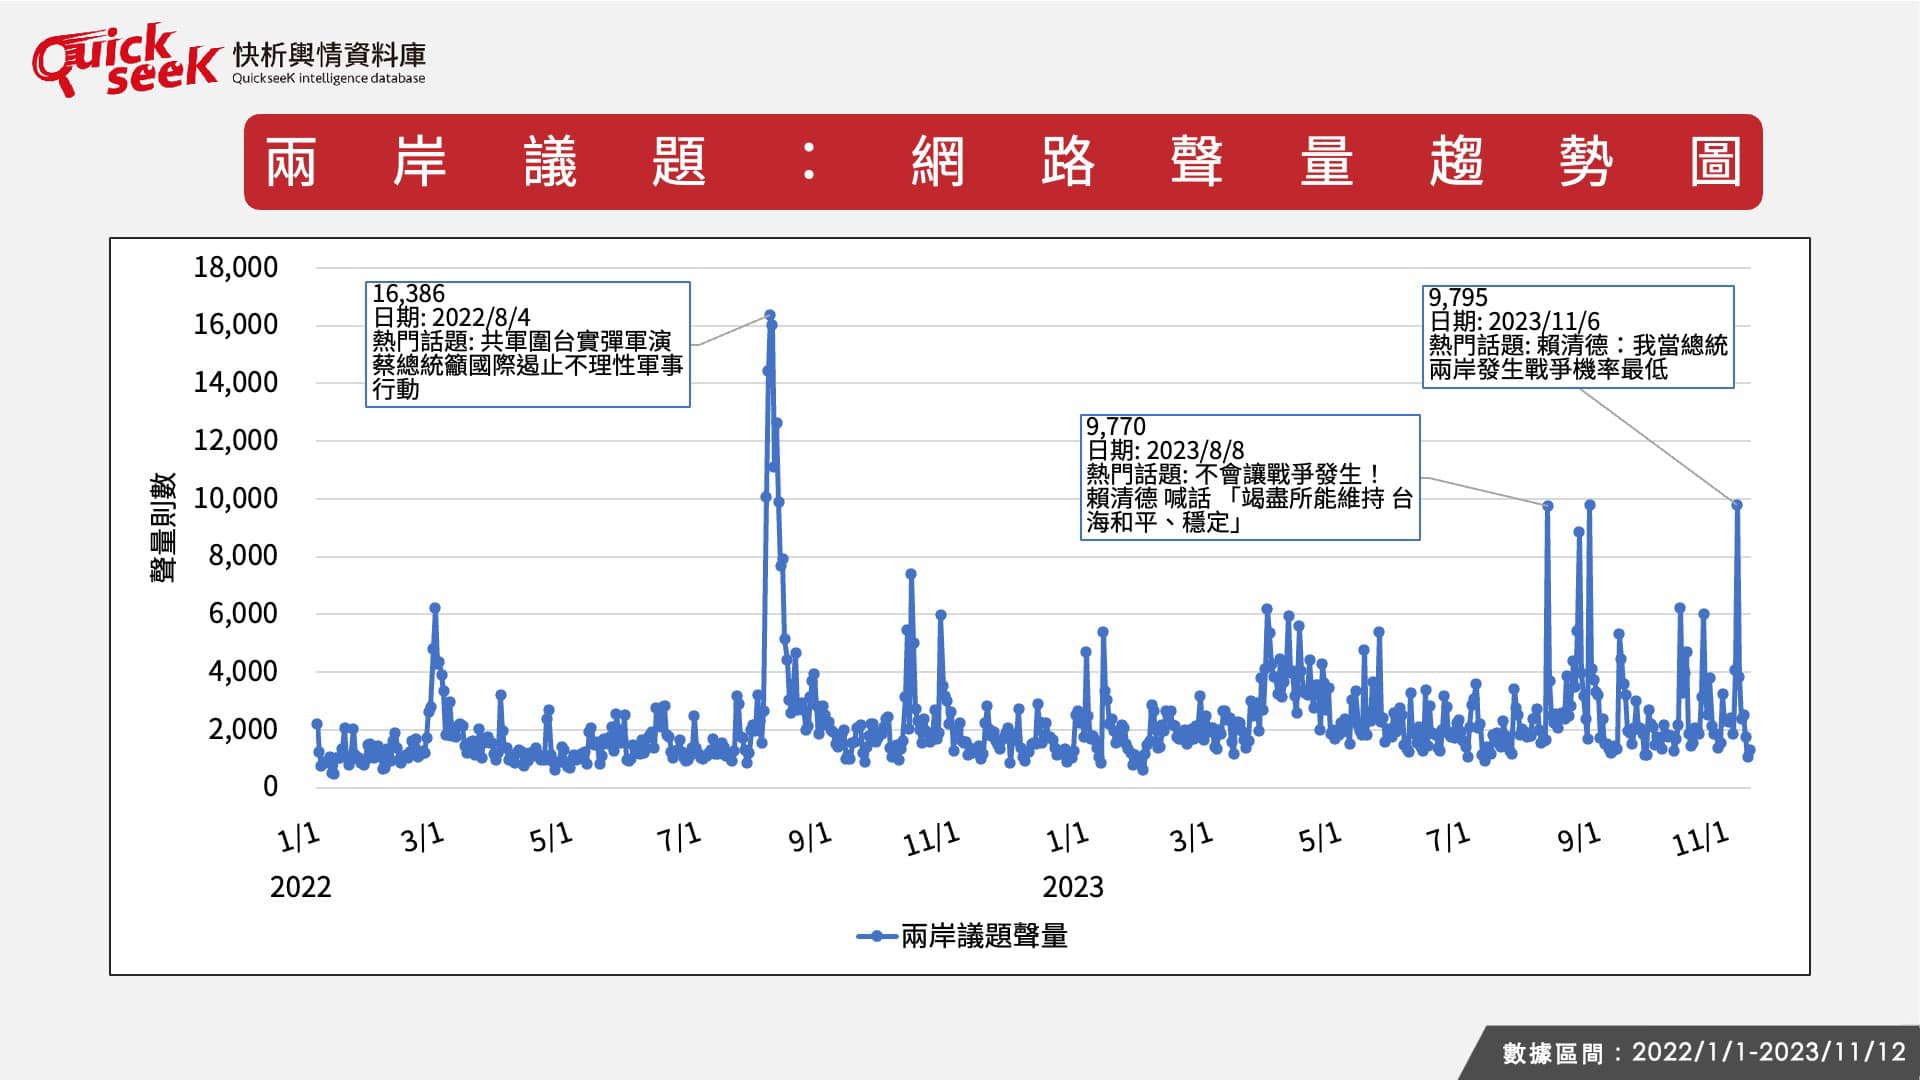Click the y-axis value 8,000
This screenshot has width=1920, height=1080.
(x=243, y=555)
